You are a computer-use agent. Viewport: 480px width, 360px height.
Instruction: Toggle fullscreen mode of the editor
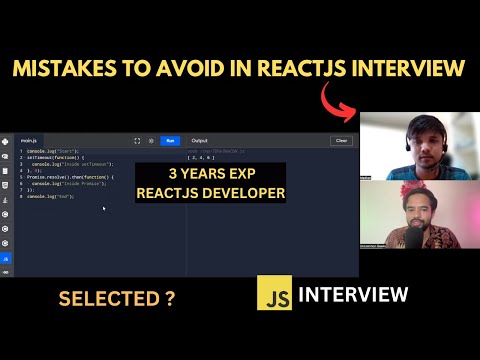(137, 141)
